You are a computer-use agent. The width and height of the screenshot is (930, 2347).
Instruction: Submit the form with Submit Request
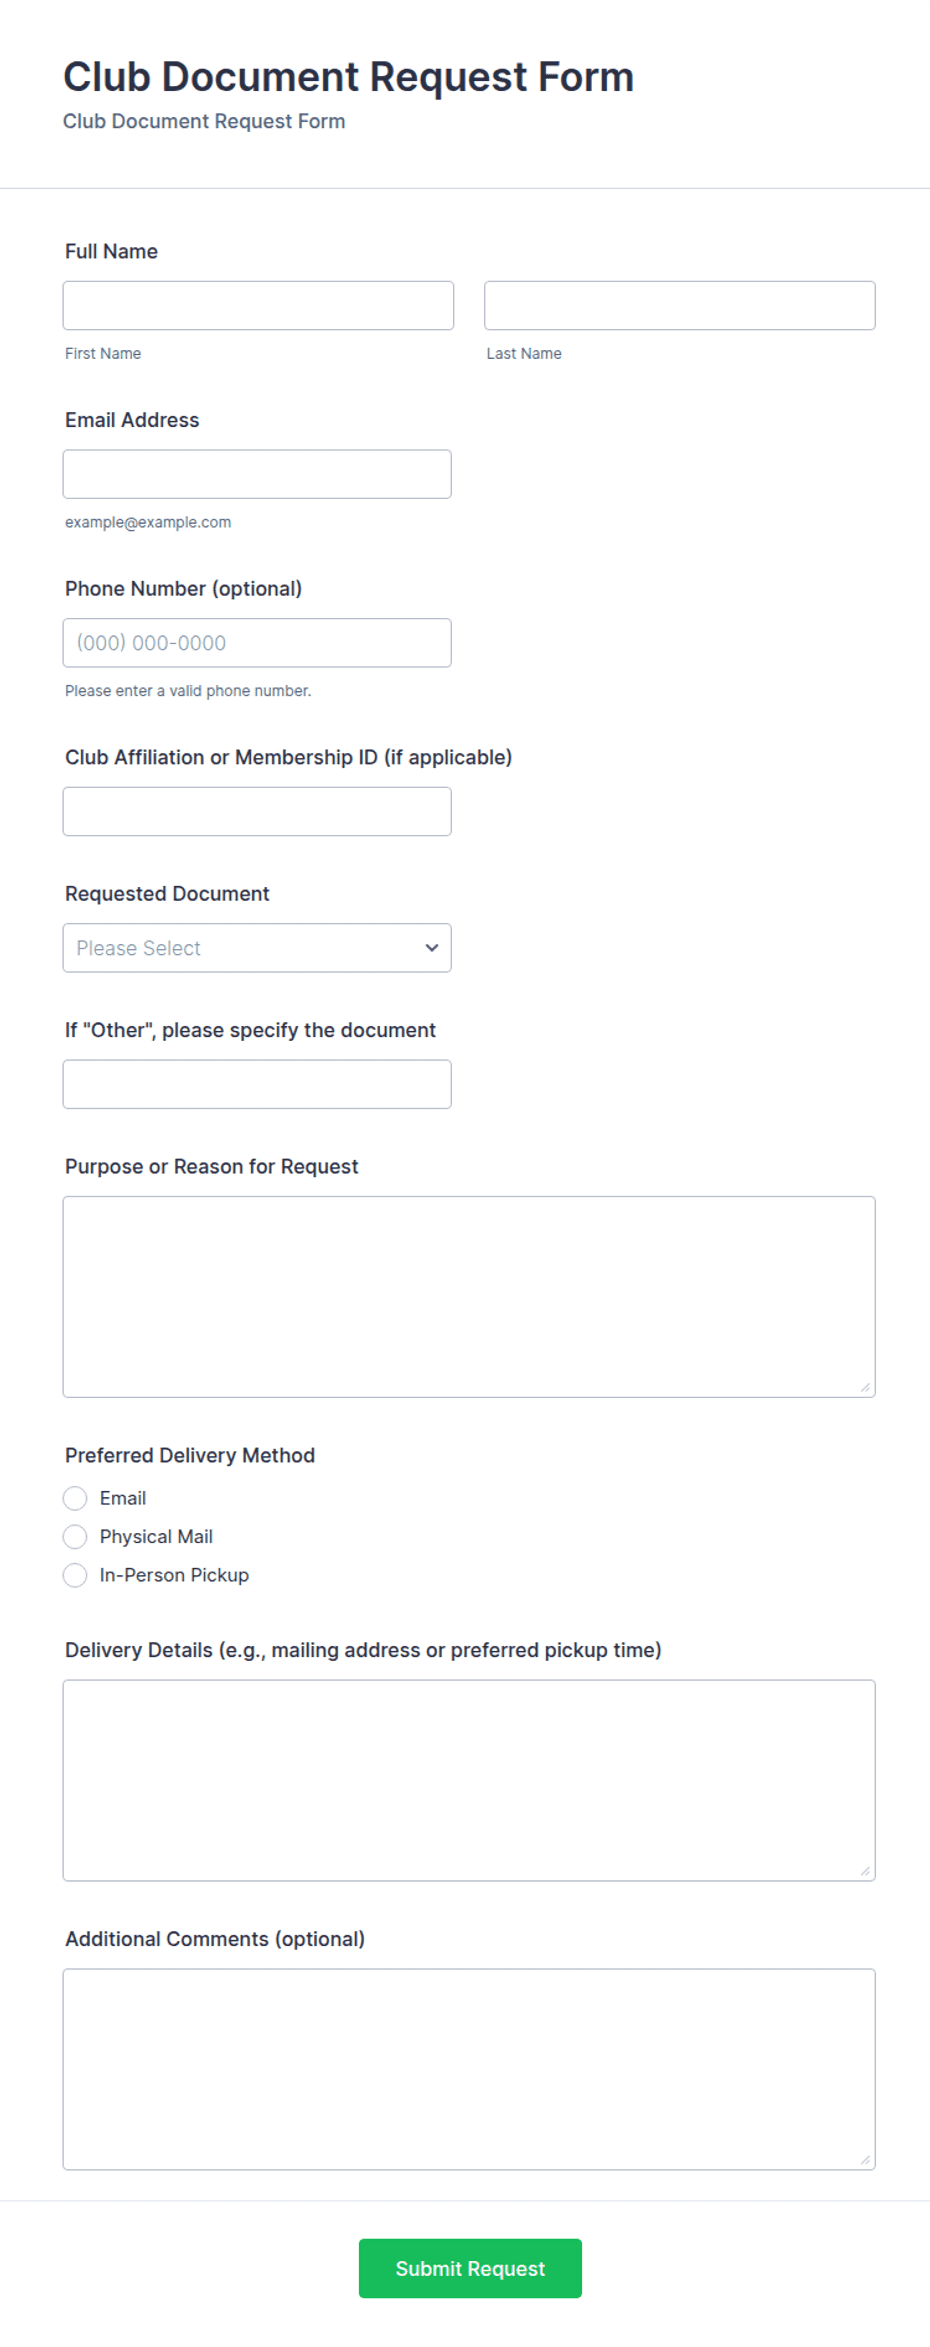(470, 2268)
